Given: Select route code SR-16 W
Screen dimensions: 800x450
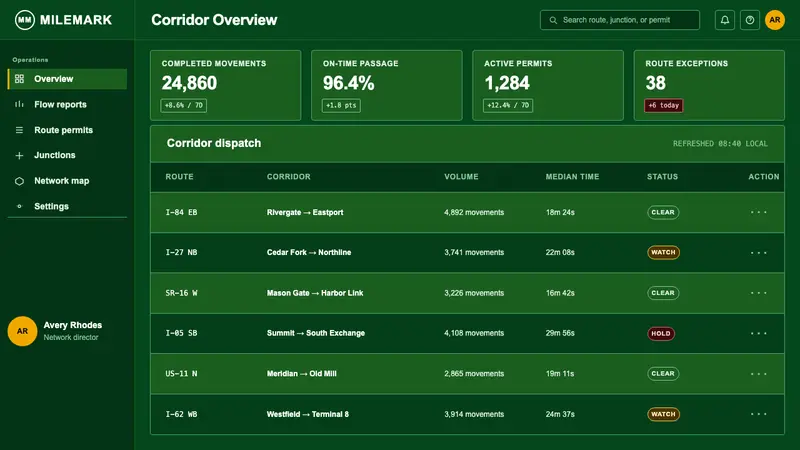Looking at the screenshot, I should coord(181,293).
